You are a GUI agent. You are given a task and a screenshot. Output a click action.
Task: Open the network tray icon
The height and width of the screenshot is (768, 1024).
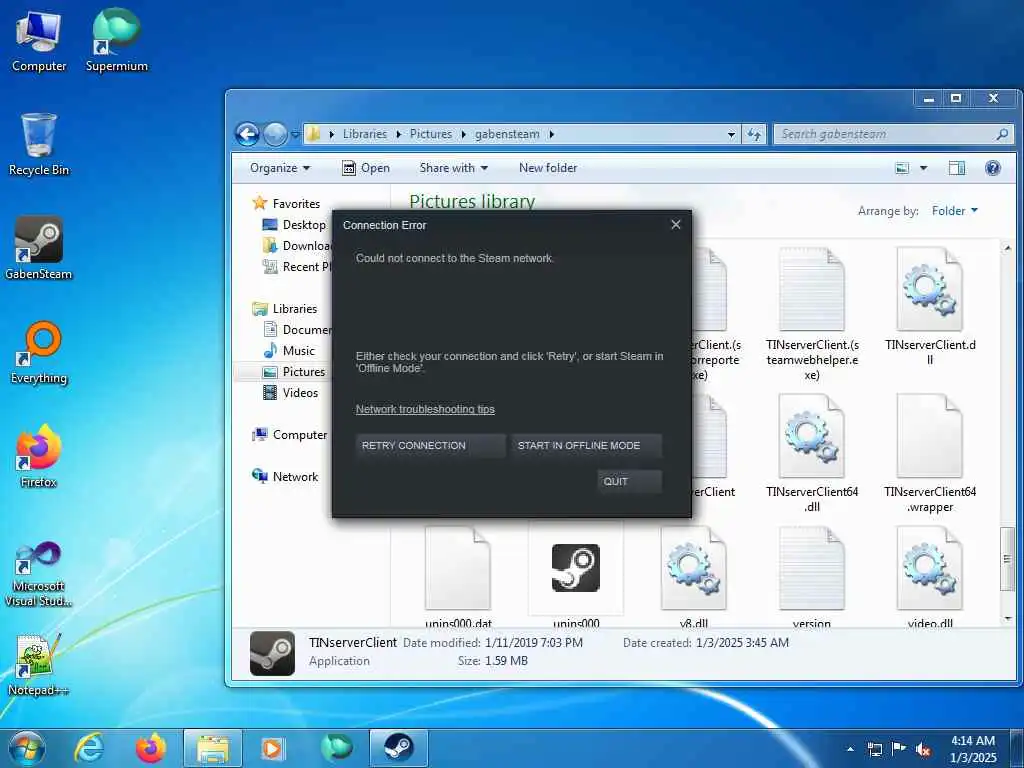point(874,749)
